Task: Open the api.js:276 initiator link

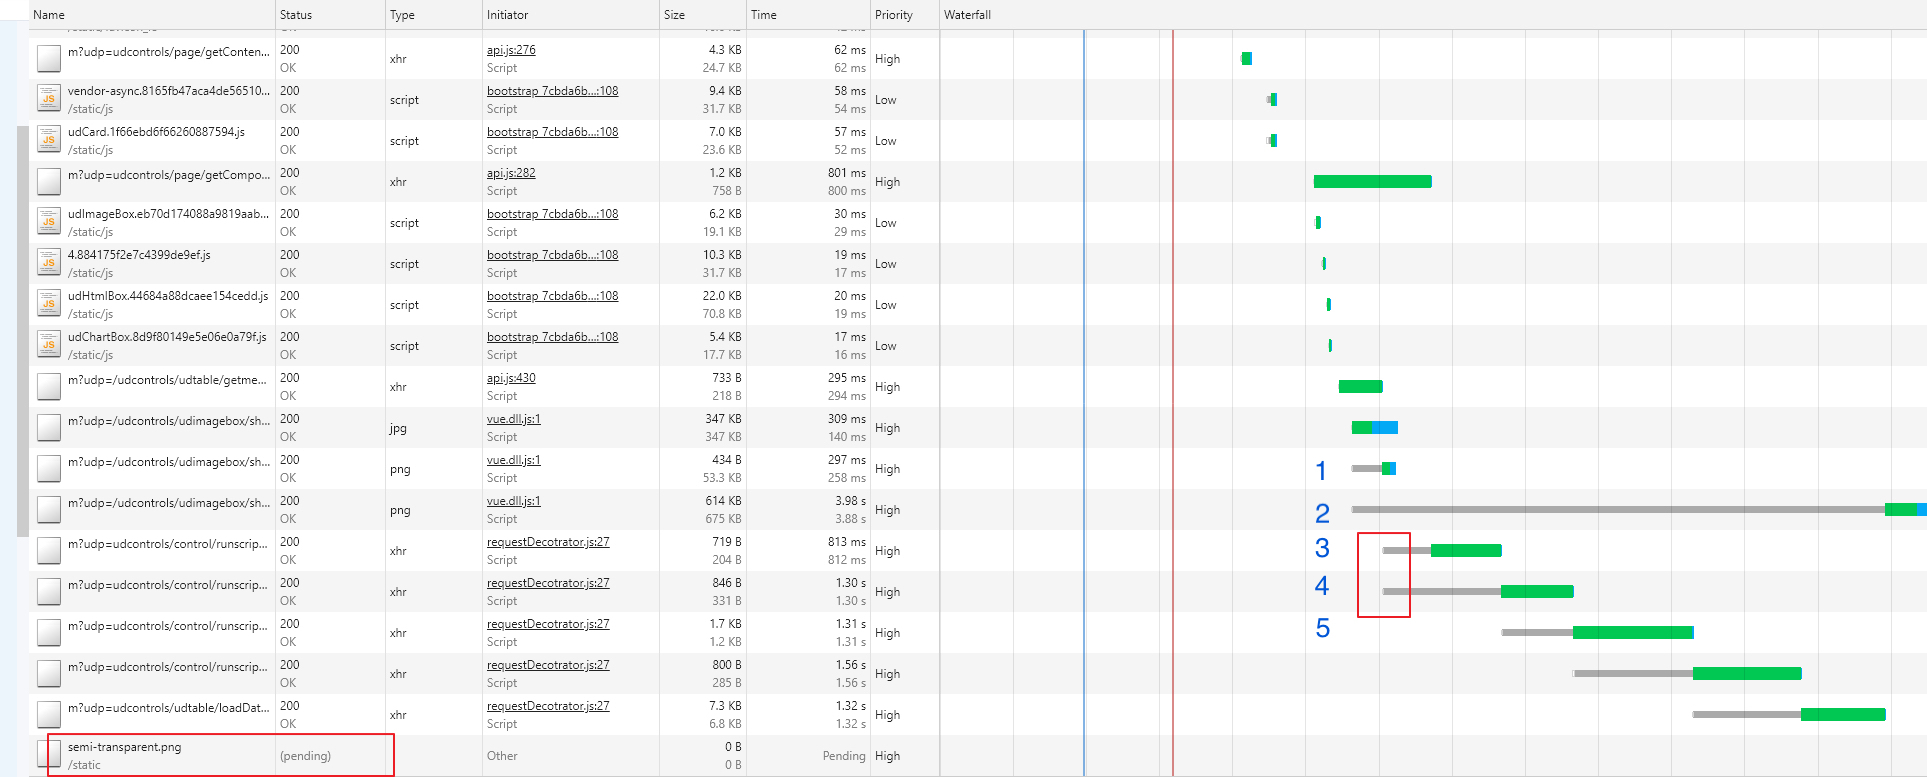Action: tap(511, 50)
